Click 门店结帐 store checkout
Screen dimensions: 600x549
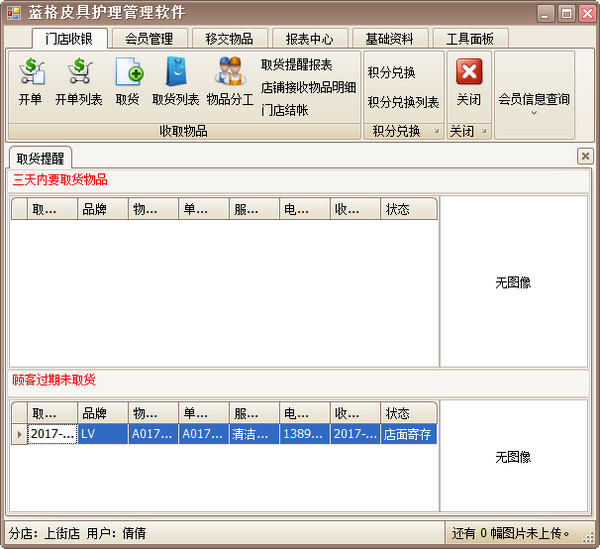(284, 109)
